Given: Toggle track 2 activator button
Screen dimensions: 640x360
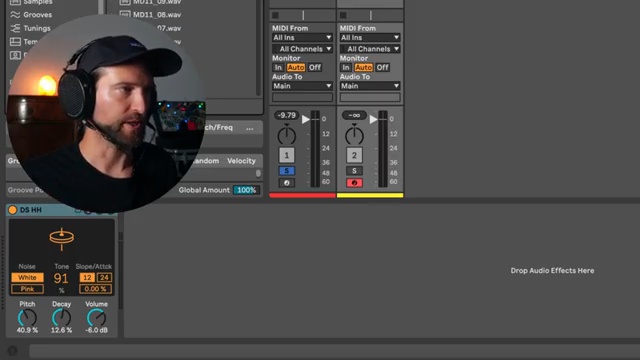Looking at the screenshot, I should (354, 155).
